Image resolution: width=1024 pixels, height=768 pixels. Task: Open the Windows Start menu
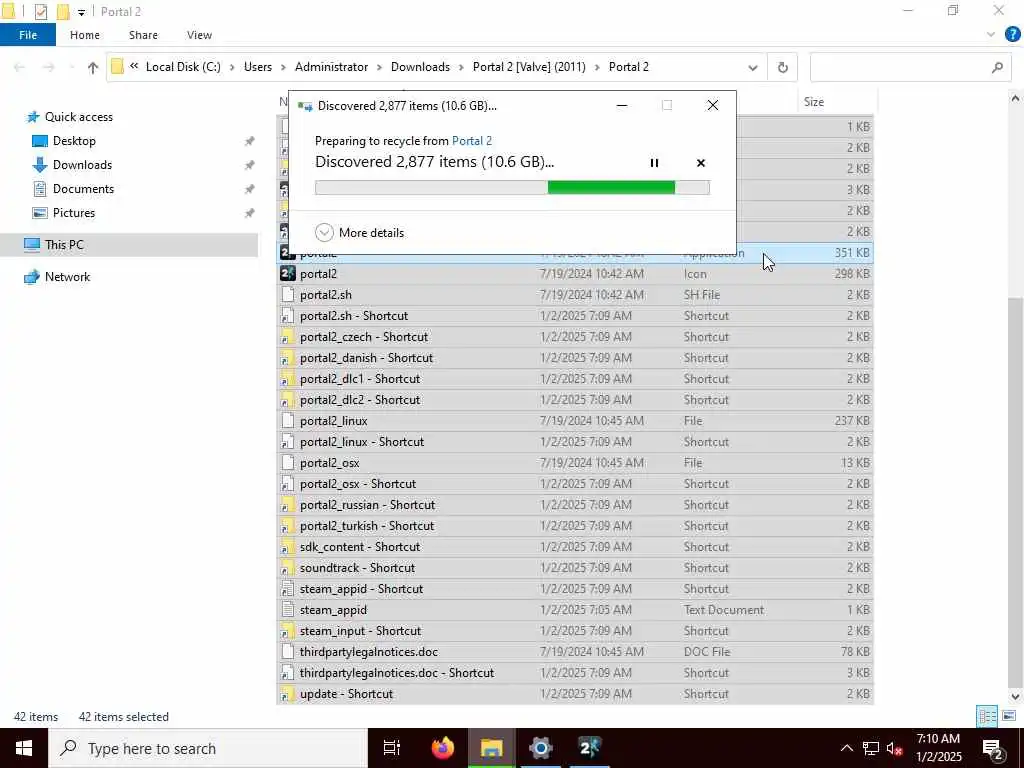pos(24,748)
